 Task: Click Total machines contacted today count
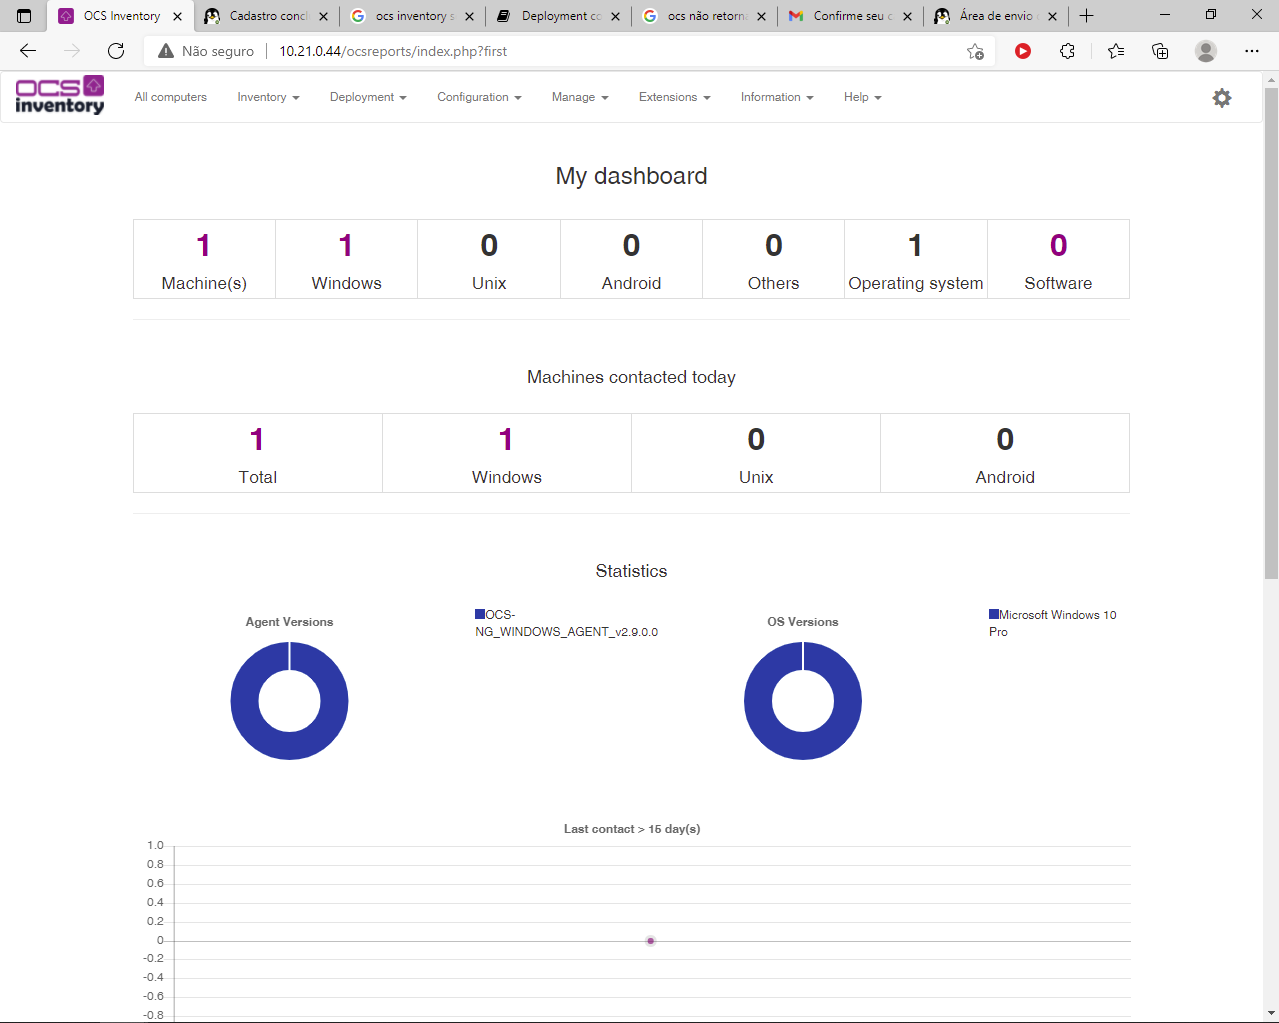257,440
